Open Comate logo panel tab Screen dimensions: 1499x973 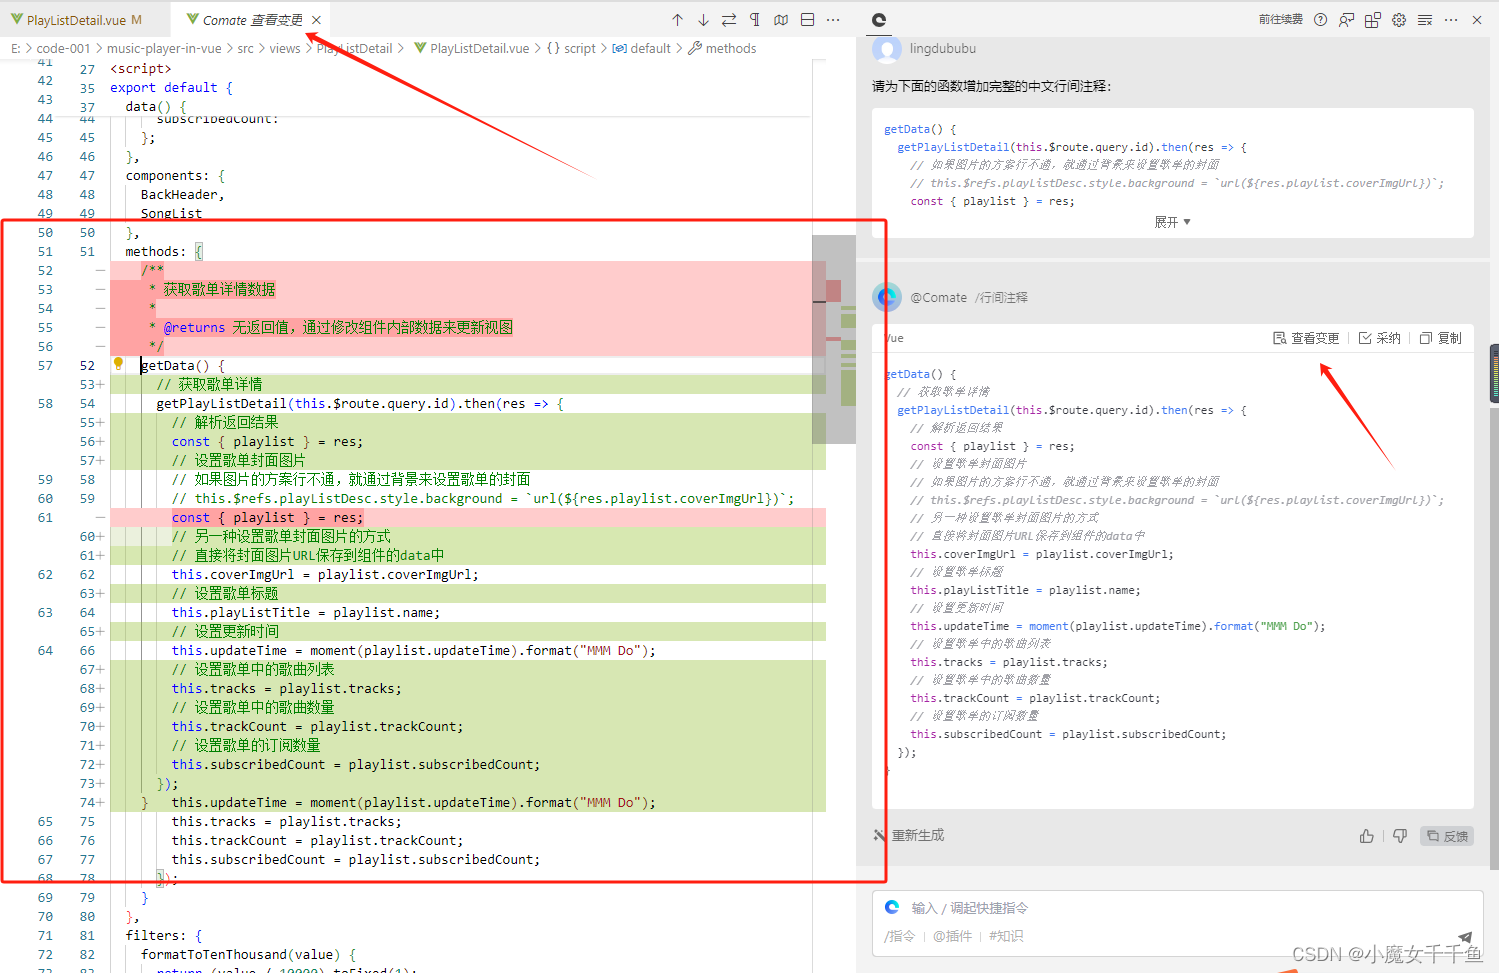pyautogui.click(x=879, y=20)
